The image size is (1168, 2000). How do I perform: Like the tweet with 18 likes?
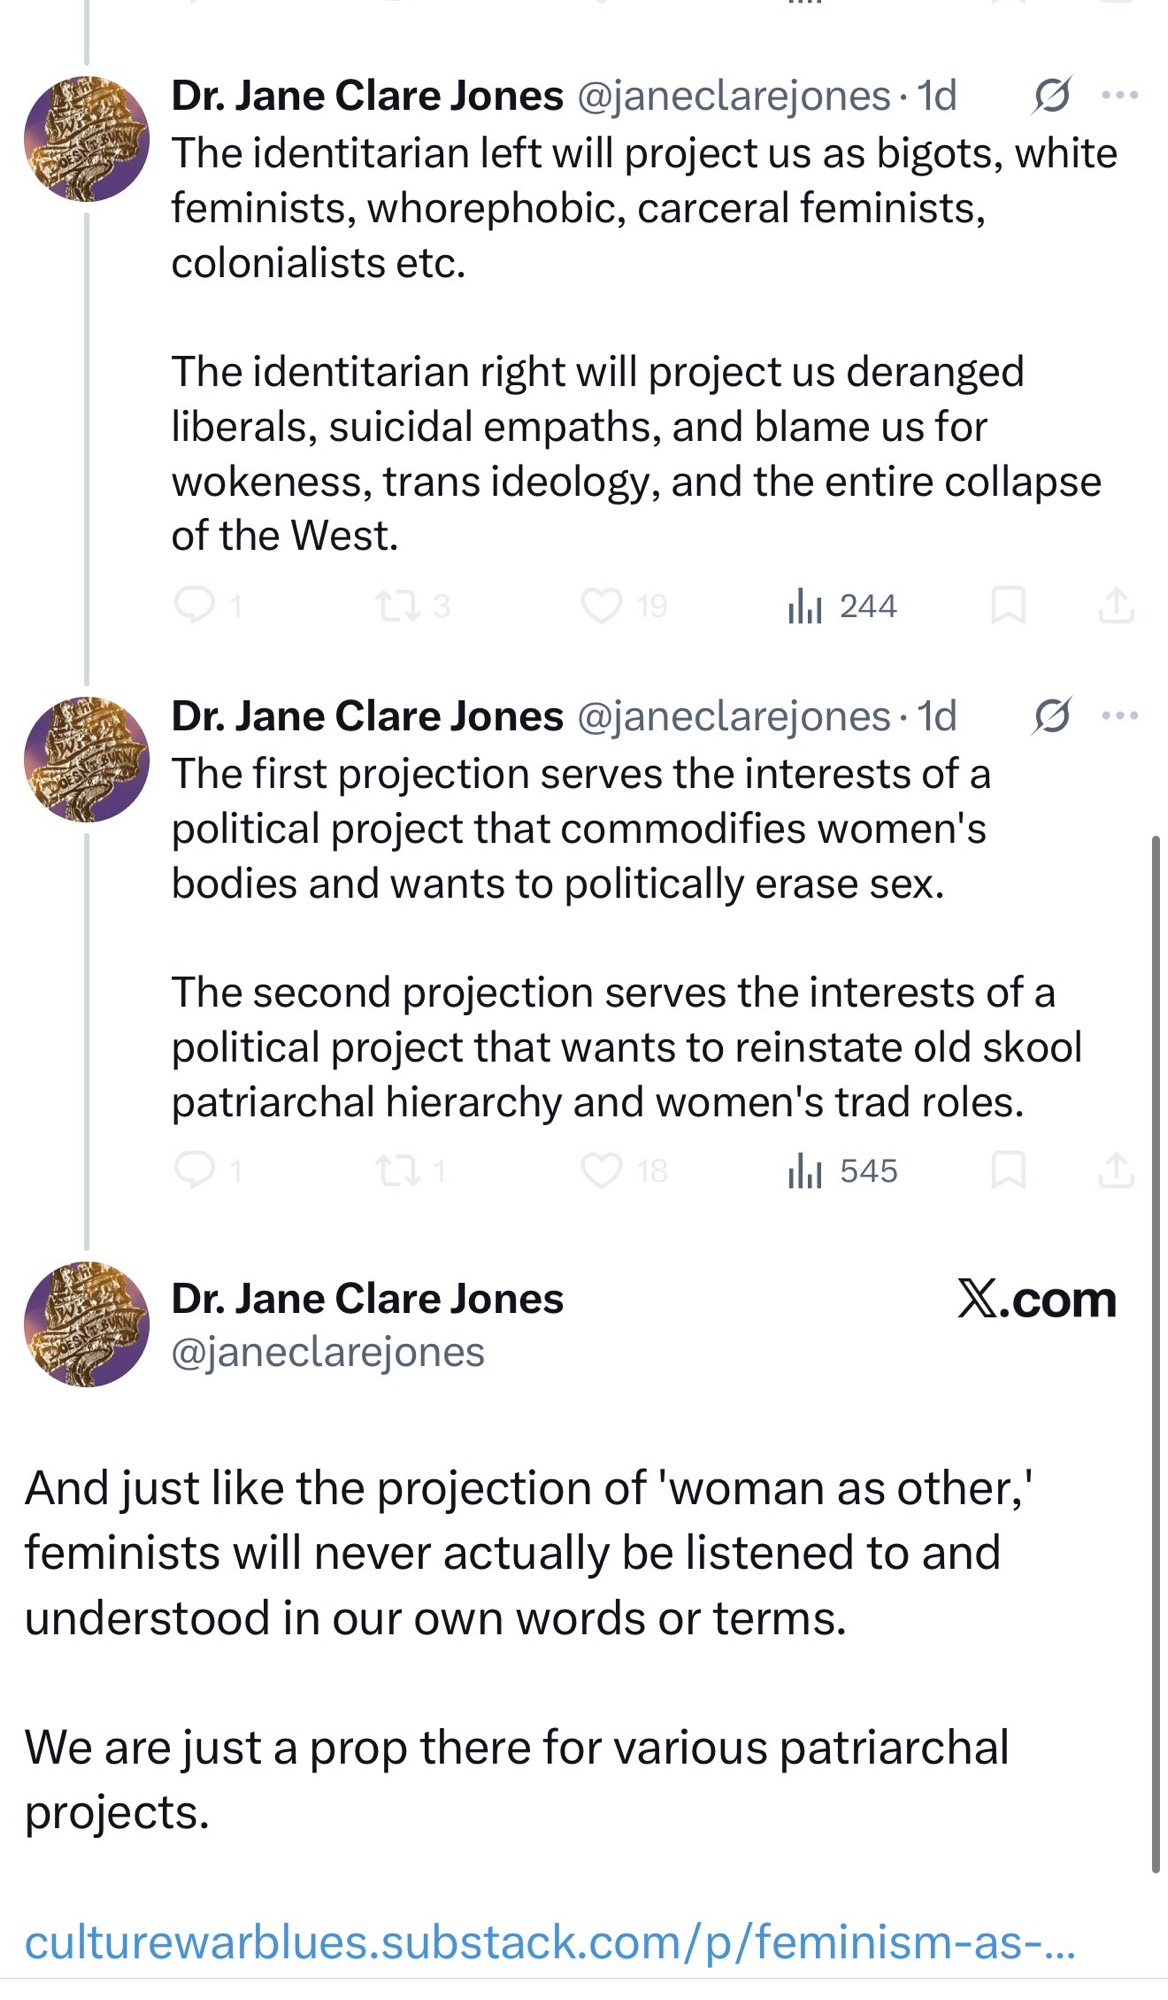point(602,1169)
